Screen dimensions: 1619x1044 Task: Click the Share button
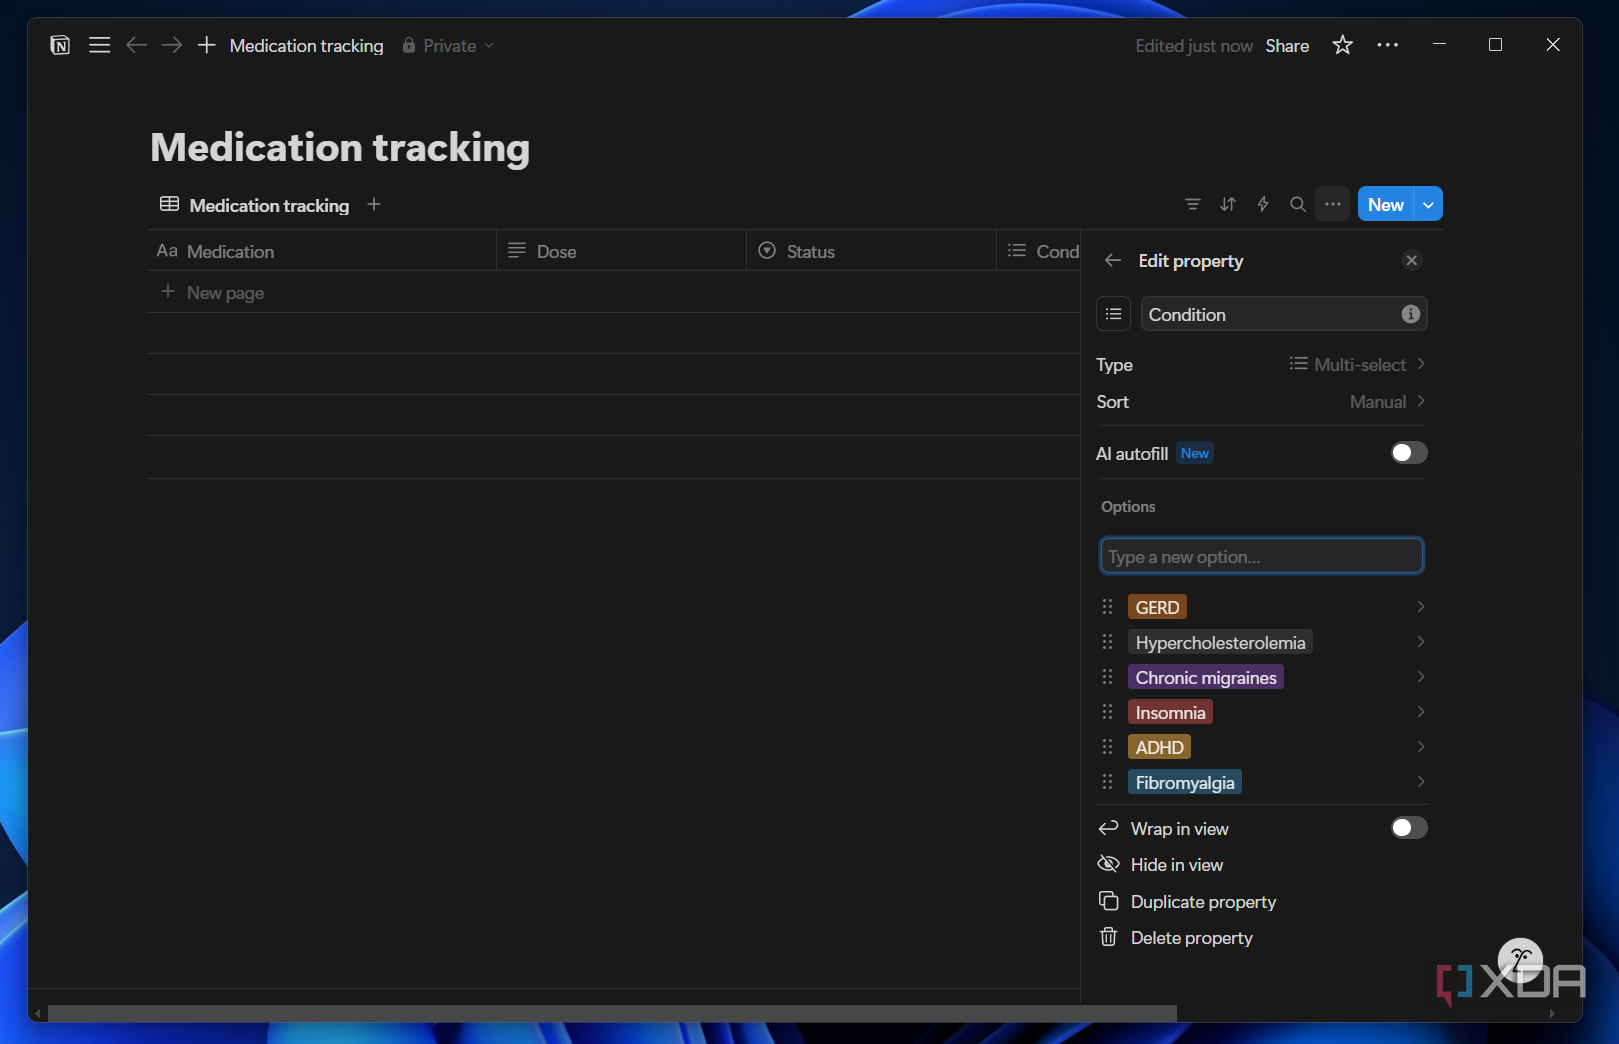(x=1287, y=46)
